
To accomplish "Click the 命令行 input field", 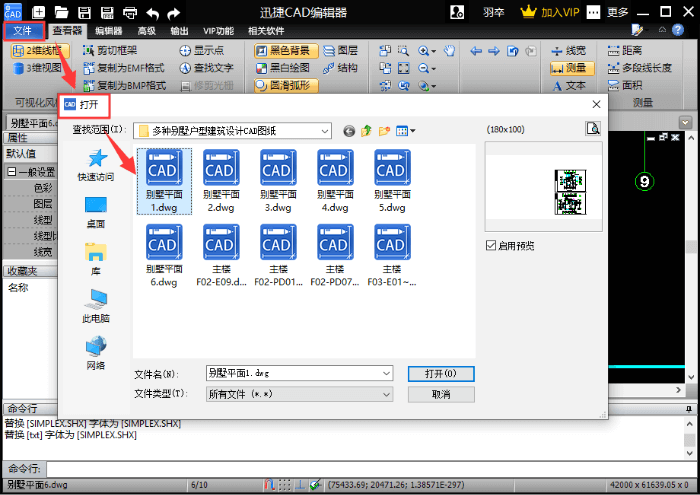I will click(x=371, y=469).
